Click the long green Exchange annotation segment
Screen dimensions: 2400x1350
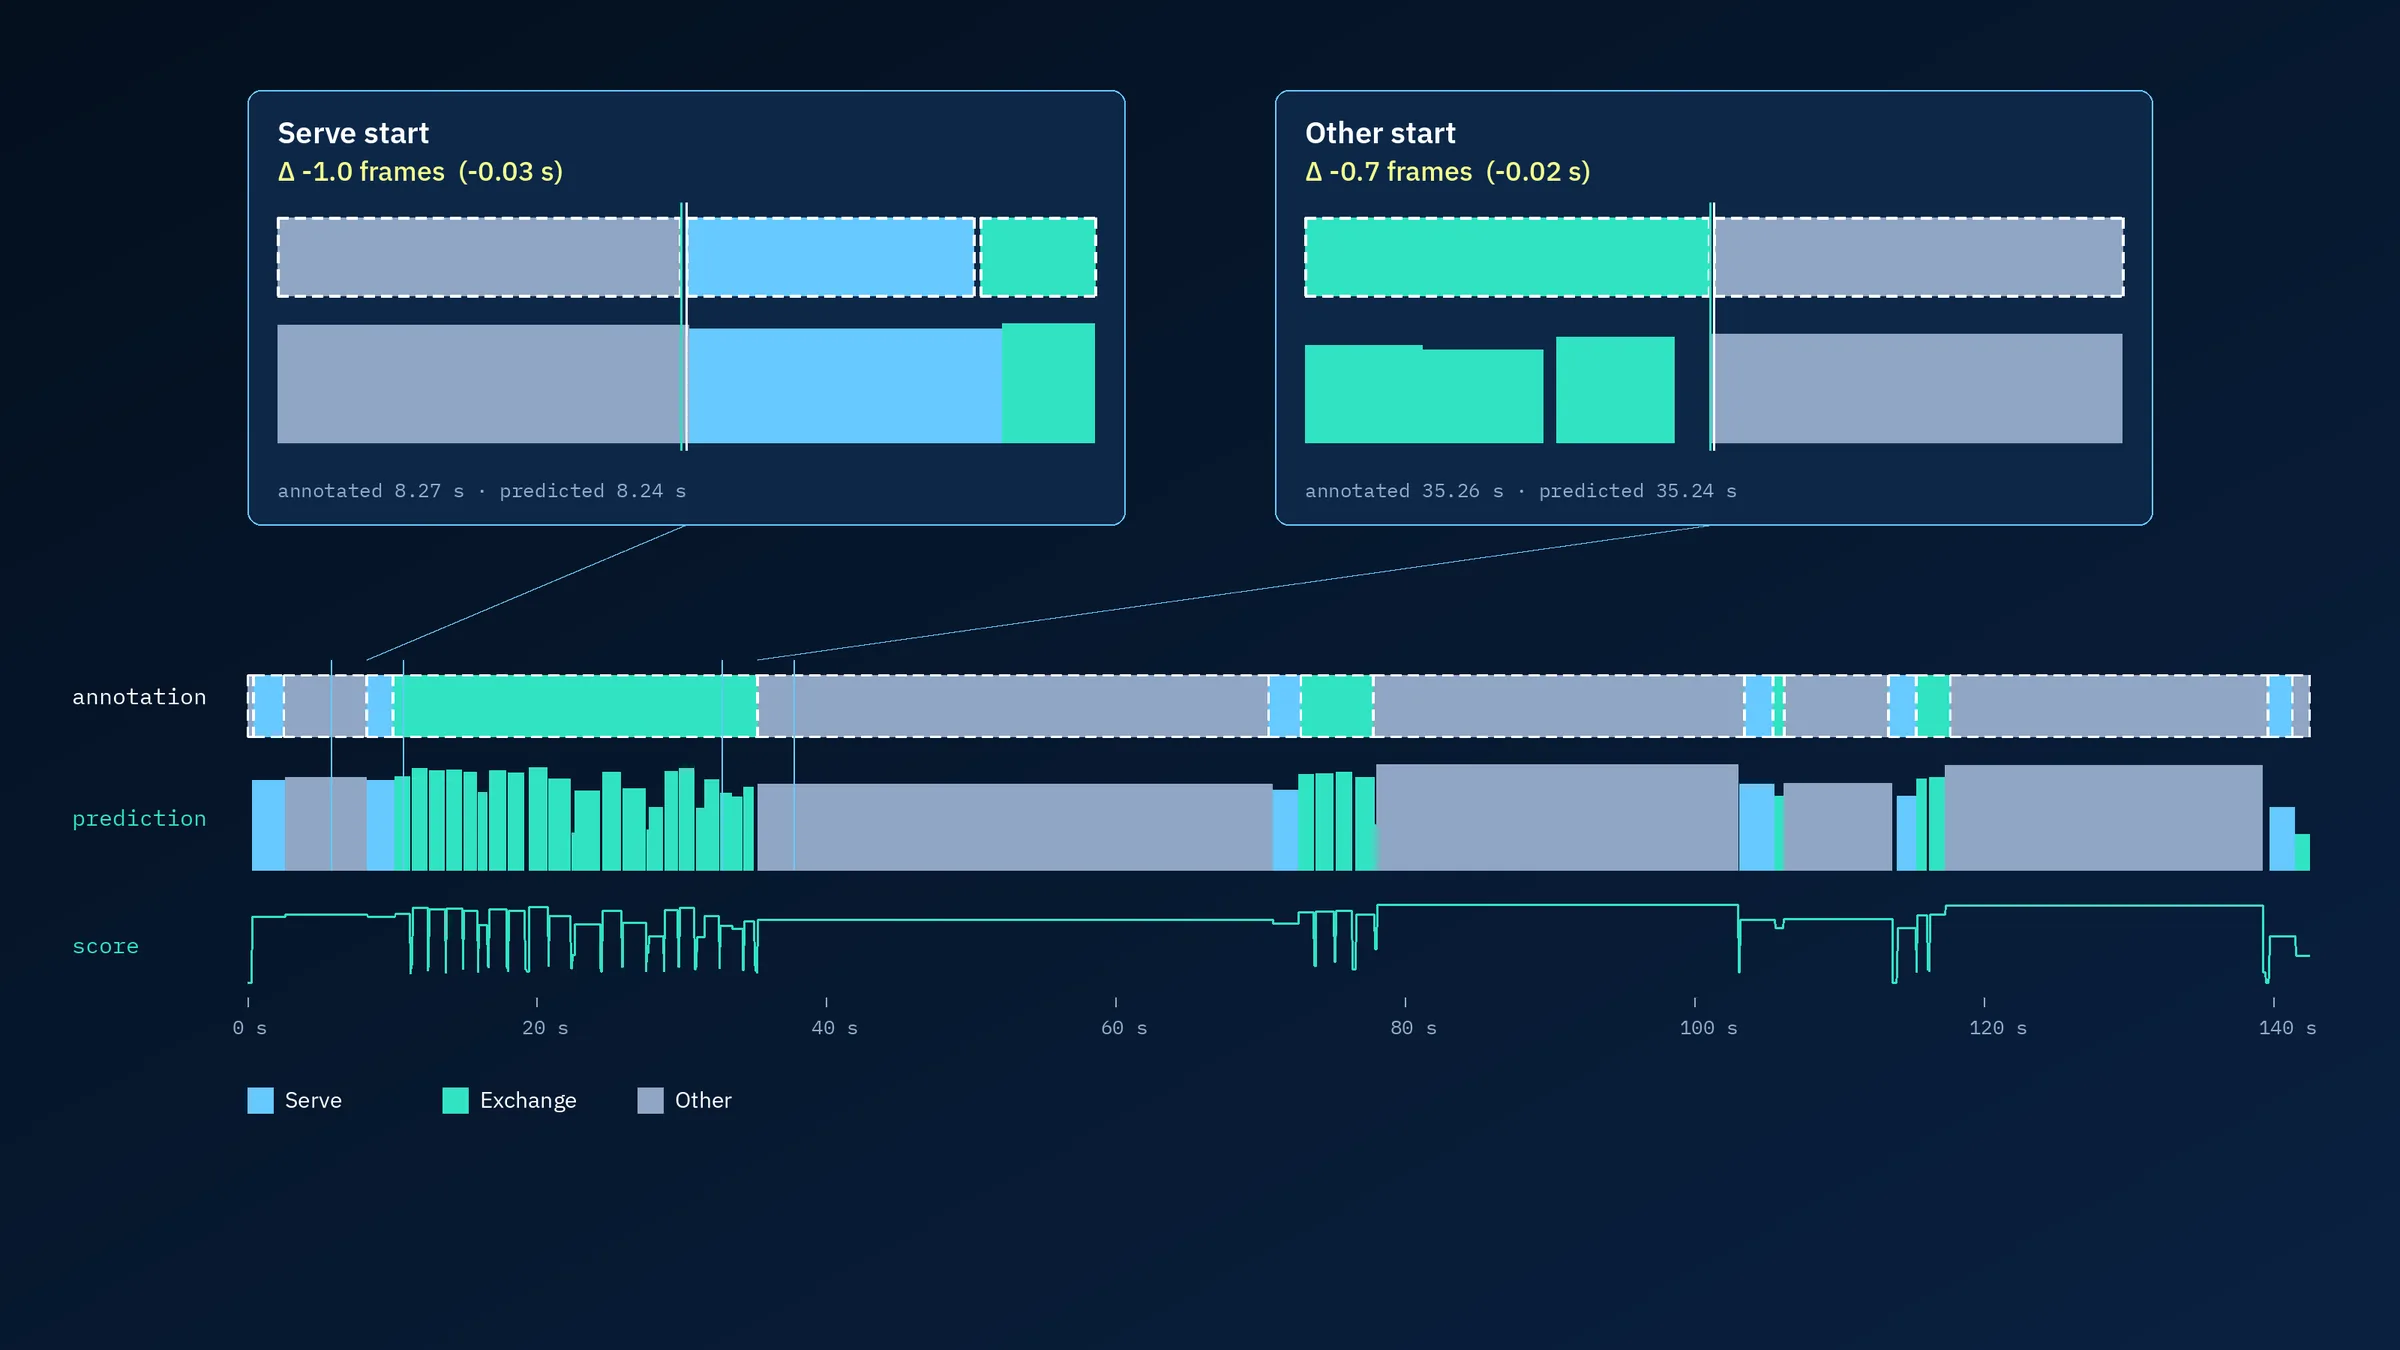click(576, 706)
